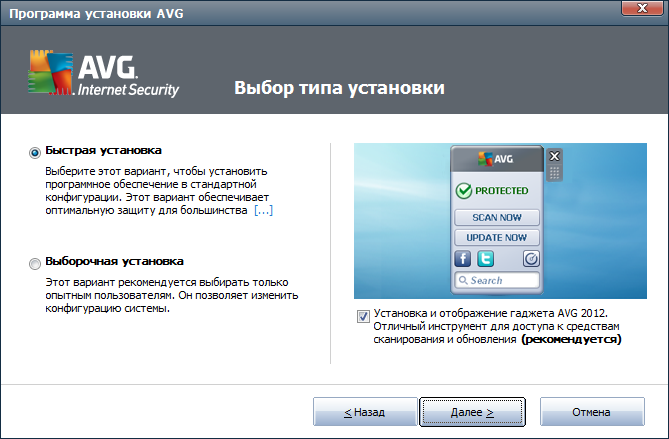Click the Программа установки AVG title bar text
The image size is (669, 439).
click(96, 14)
